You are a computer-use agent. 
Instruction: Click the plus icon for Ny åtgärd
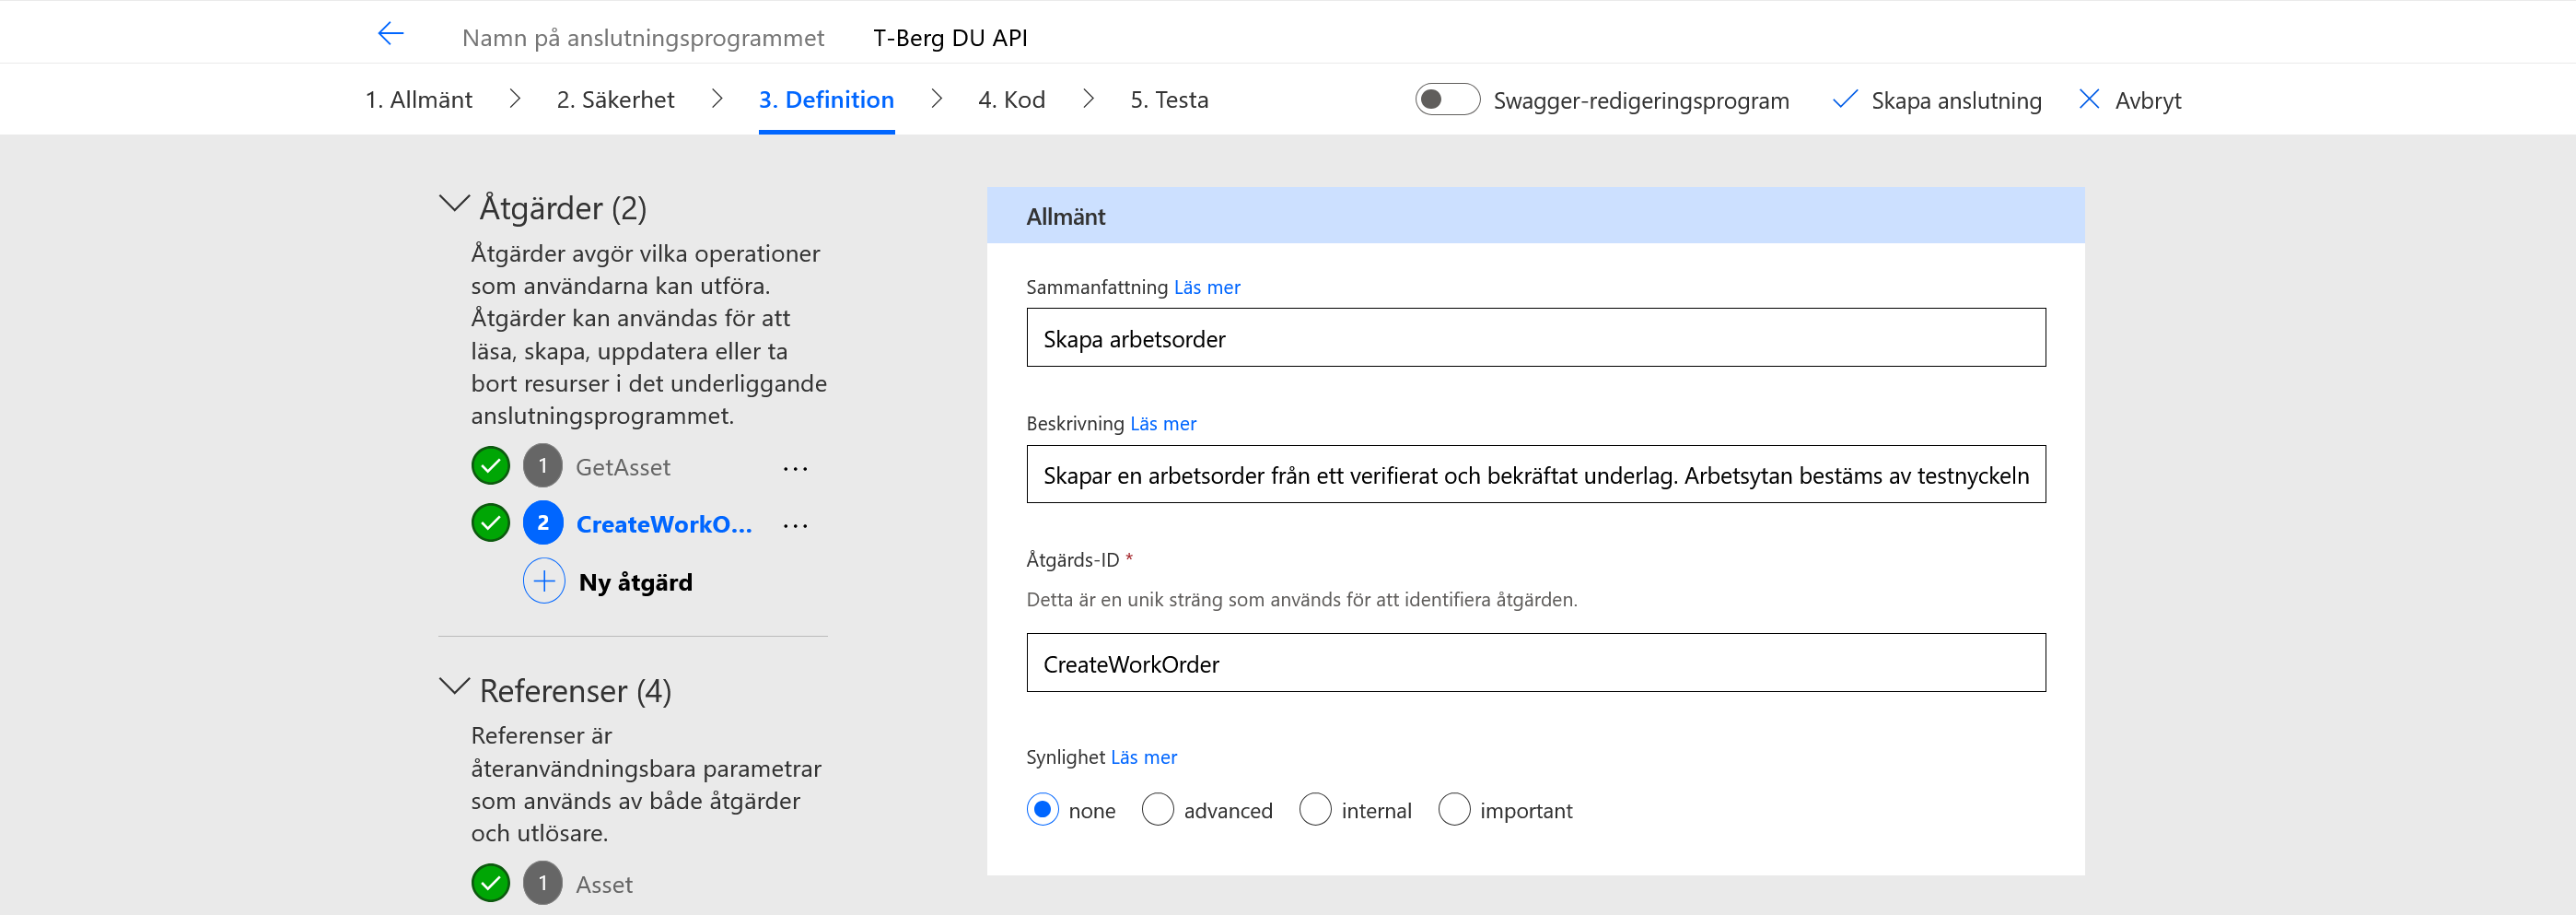544,581
